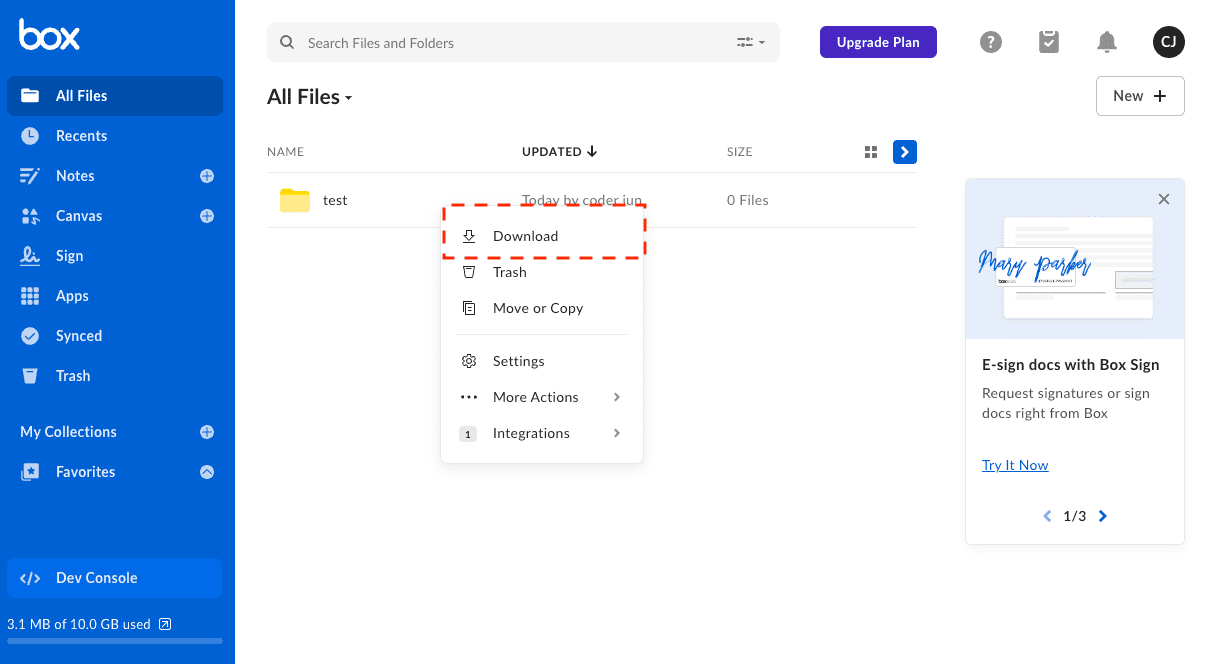Add a new collection plus icon
The width and height of the screenshot is (1215, 664).
point(207,432)
